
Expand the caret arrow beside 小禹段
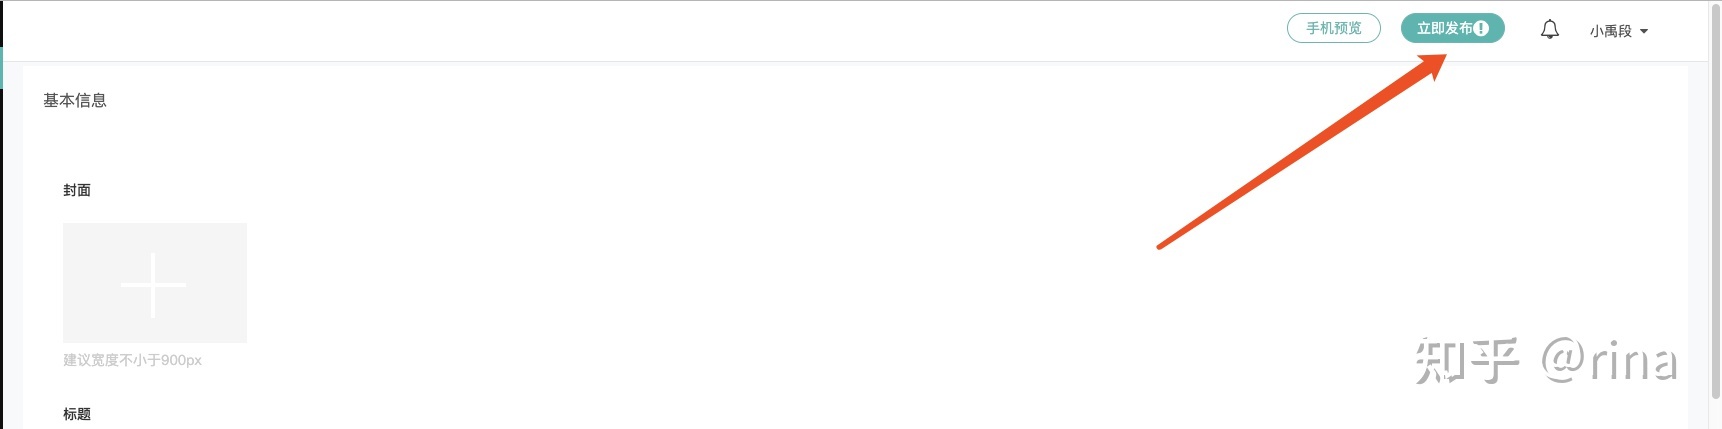coord(1644,31)
